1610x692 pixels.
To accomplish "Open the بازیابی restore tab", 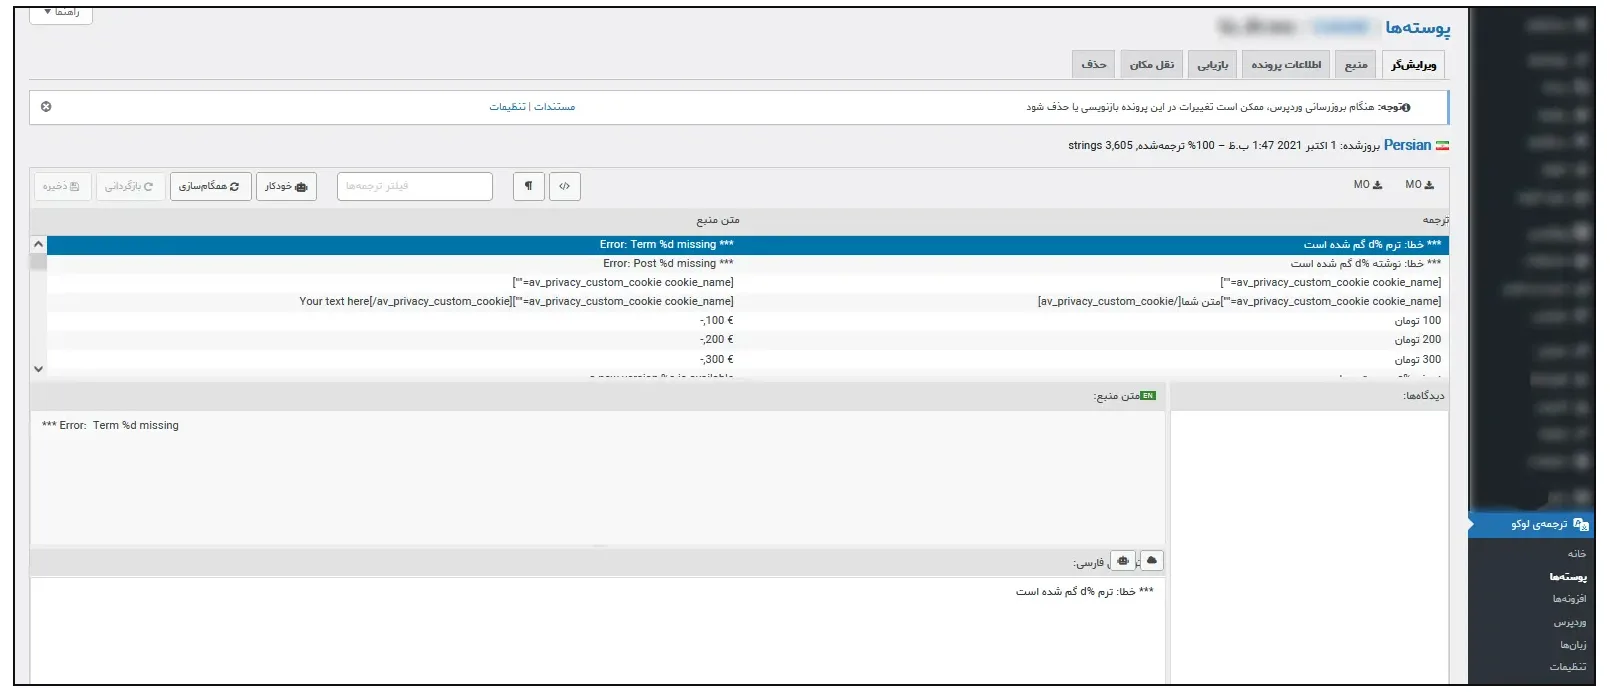I will coord(1213,65).
